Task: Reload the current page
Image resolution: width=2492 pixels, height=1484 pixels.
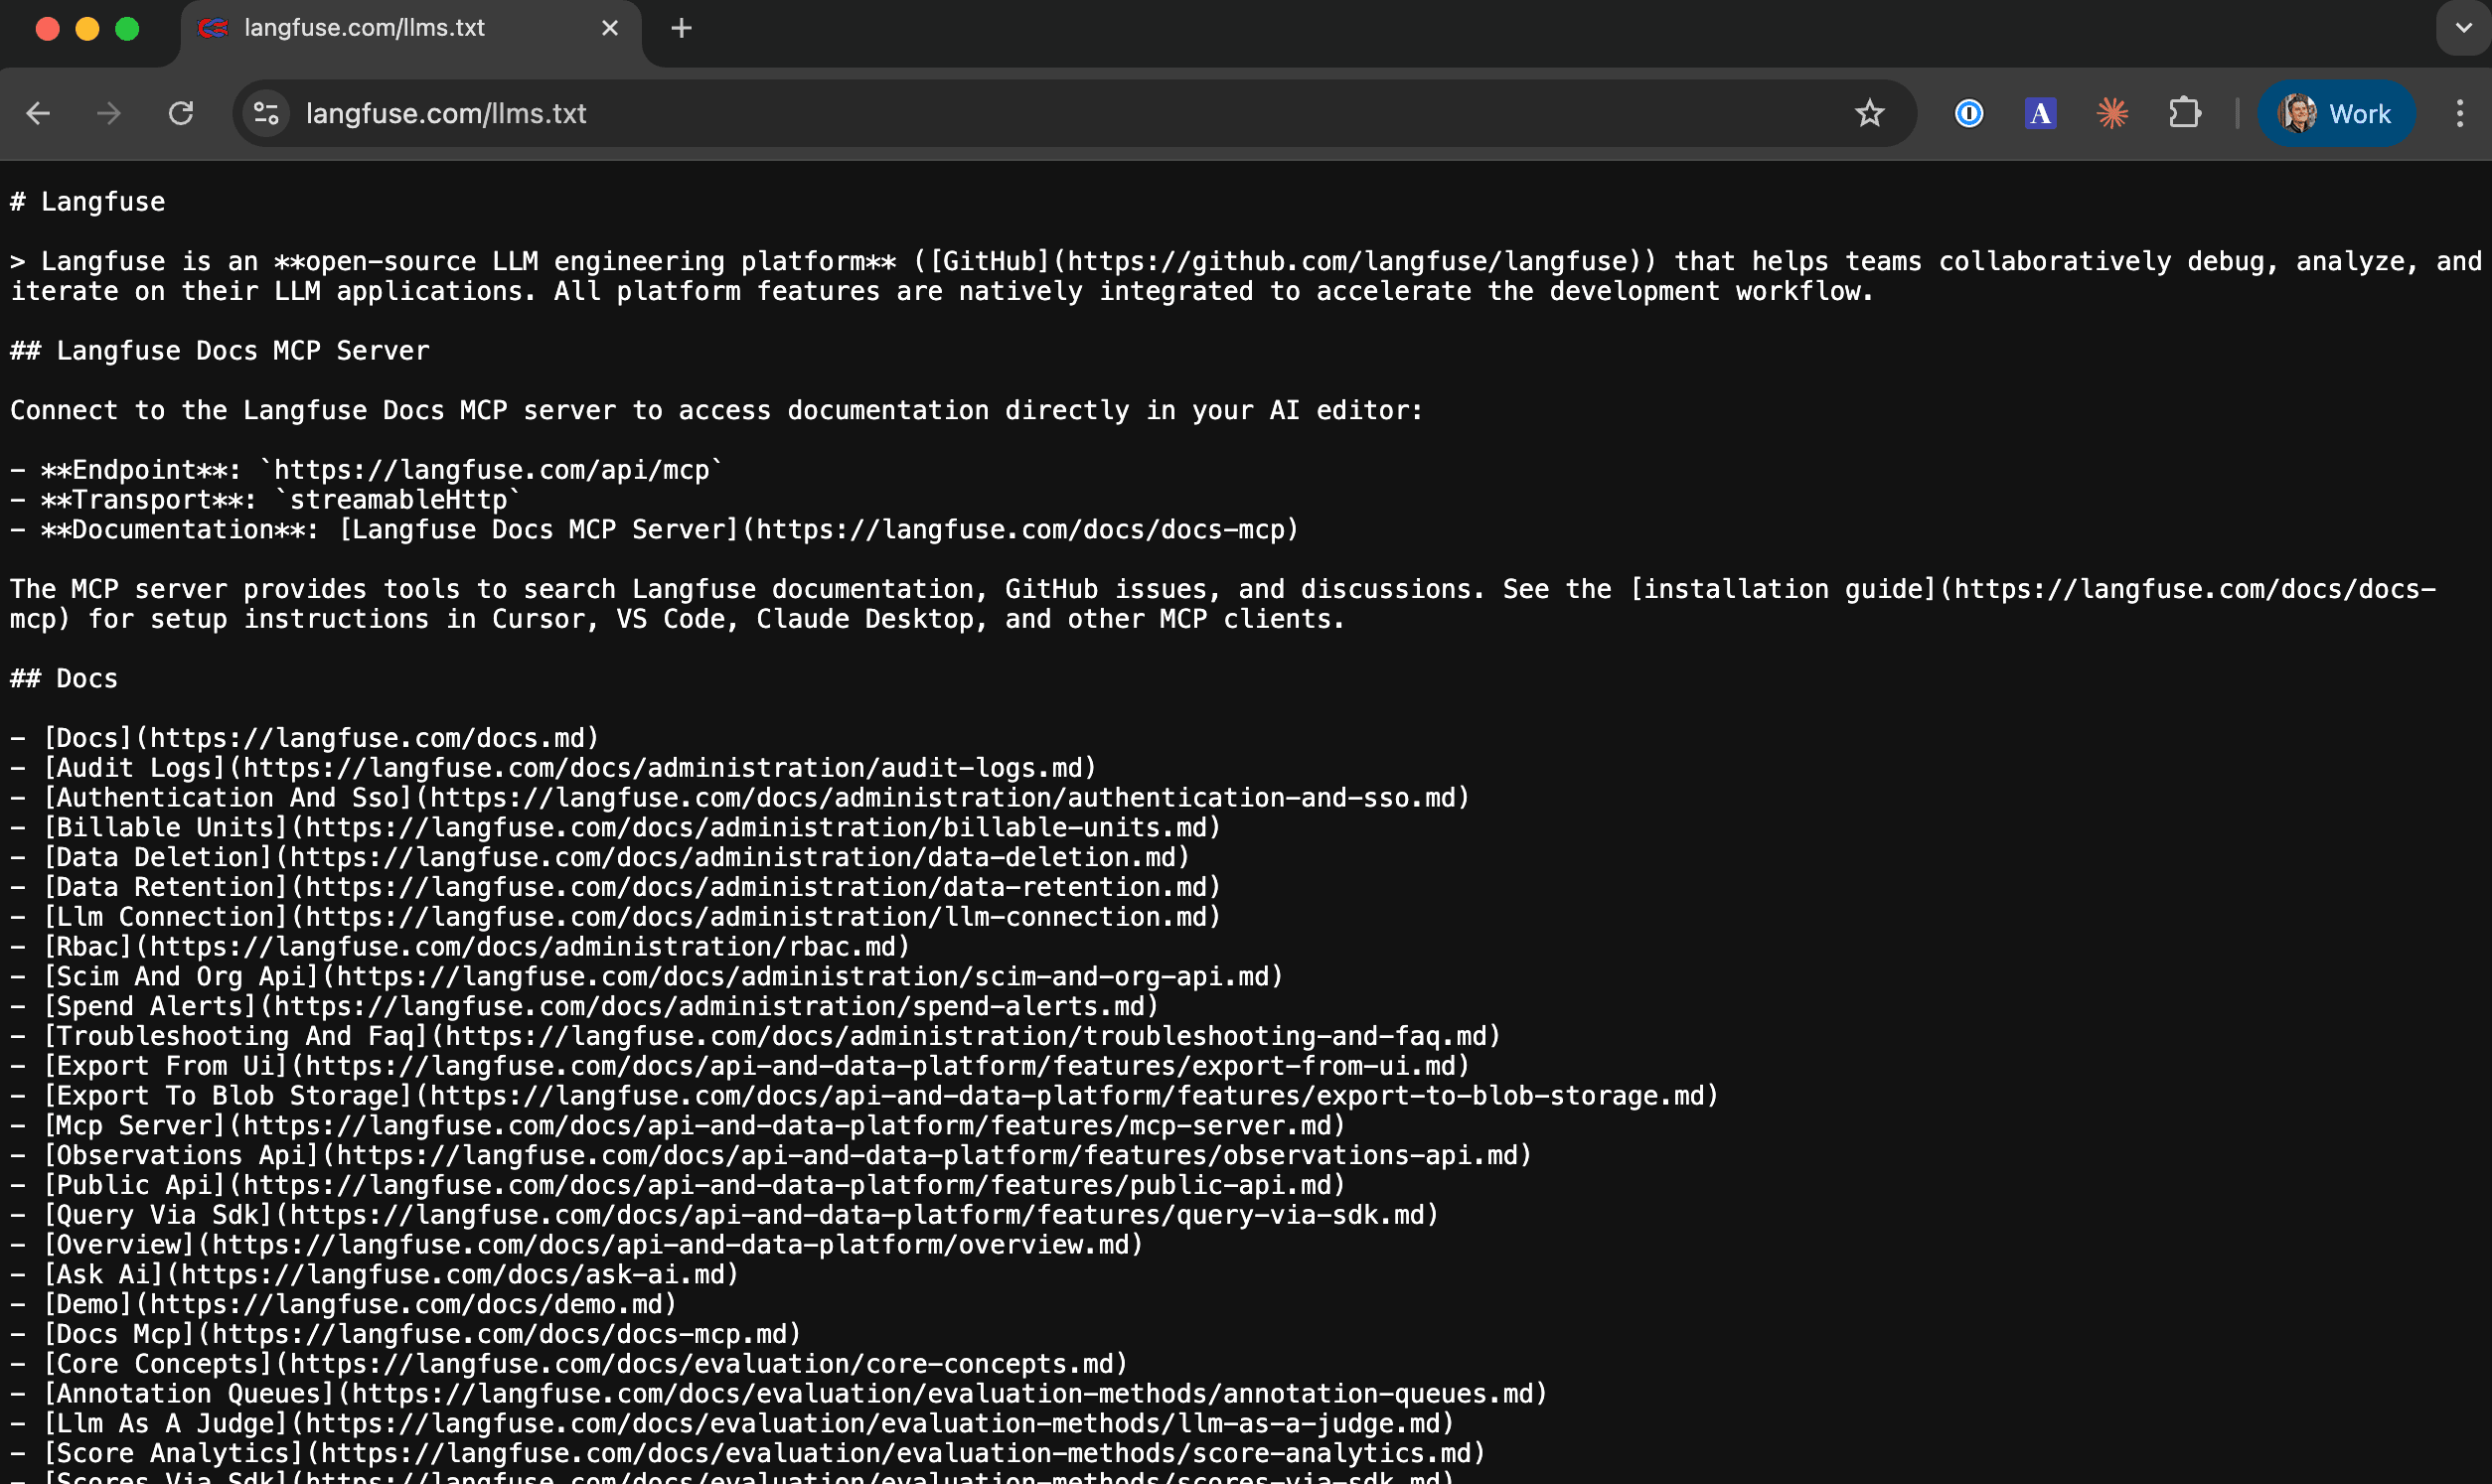Action: (182, 113)
